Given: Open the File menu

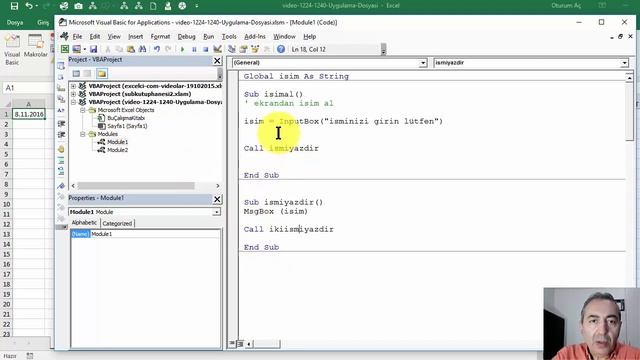Looking at the screenshot, I should (77, 37).
